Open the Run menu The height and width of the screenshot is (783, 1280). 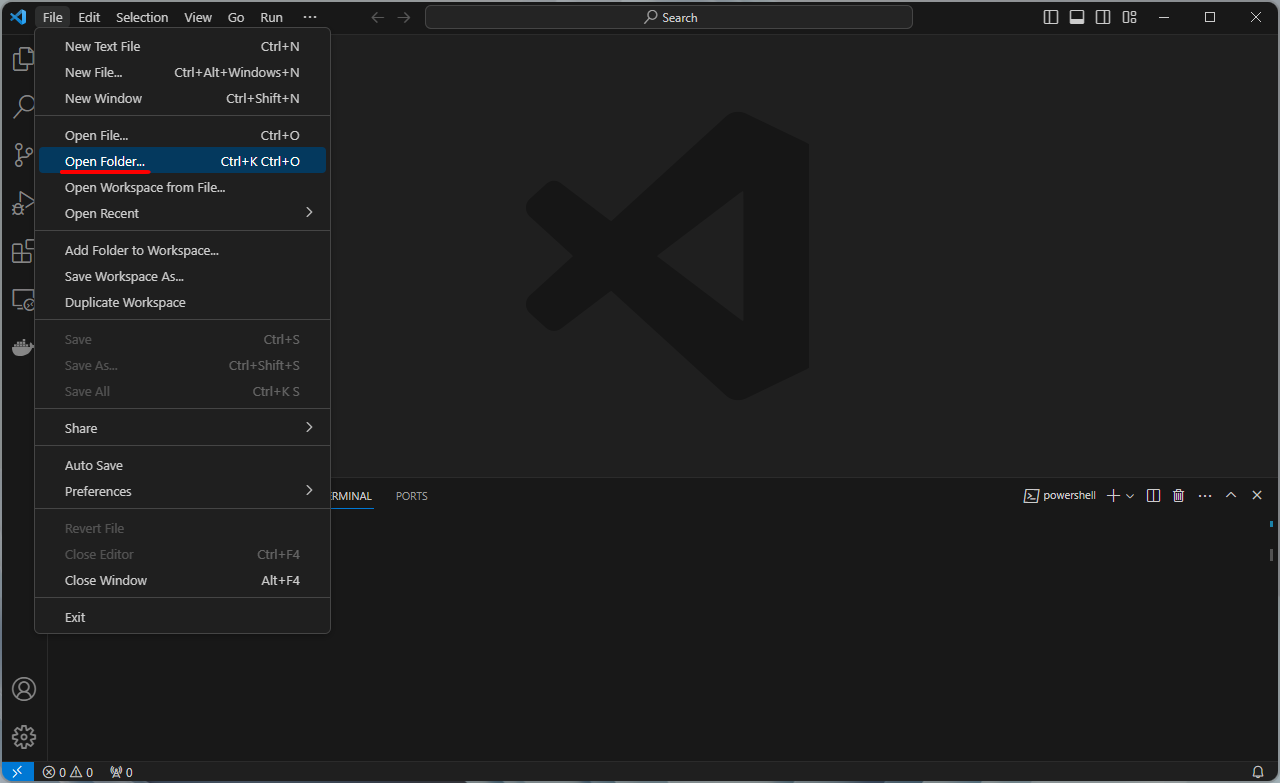271,17
